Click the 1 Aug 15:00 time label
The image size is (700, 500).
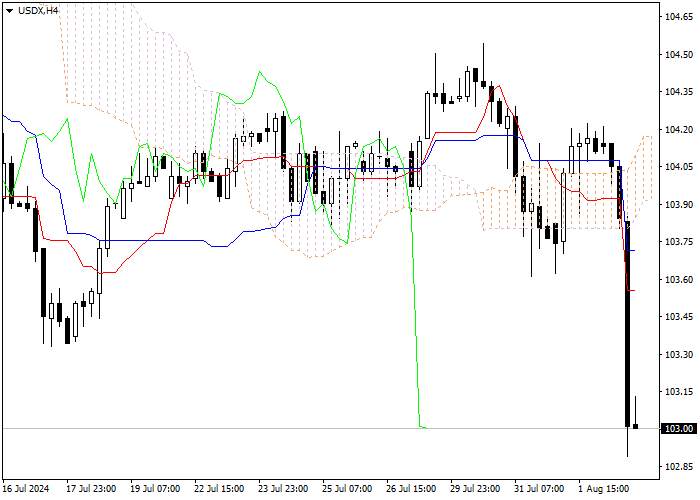[x=604, y=489]
